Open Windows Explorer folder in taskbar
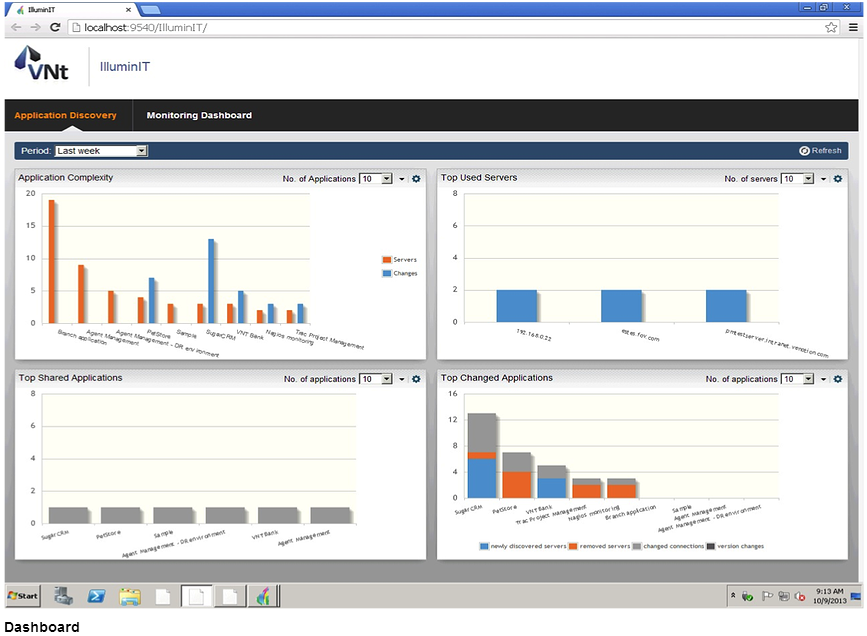Image resolution: width=867 pixels, height=636 pixels. pos(130,596)
